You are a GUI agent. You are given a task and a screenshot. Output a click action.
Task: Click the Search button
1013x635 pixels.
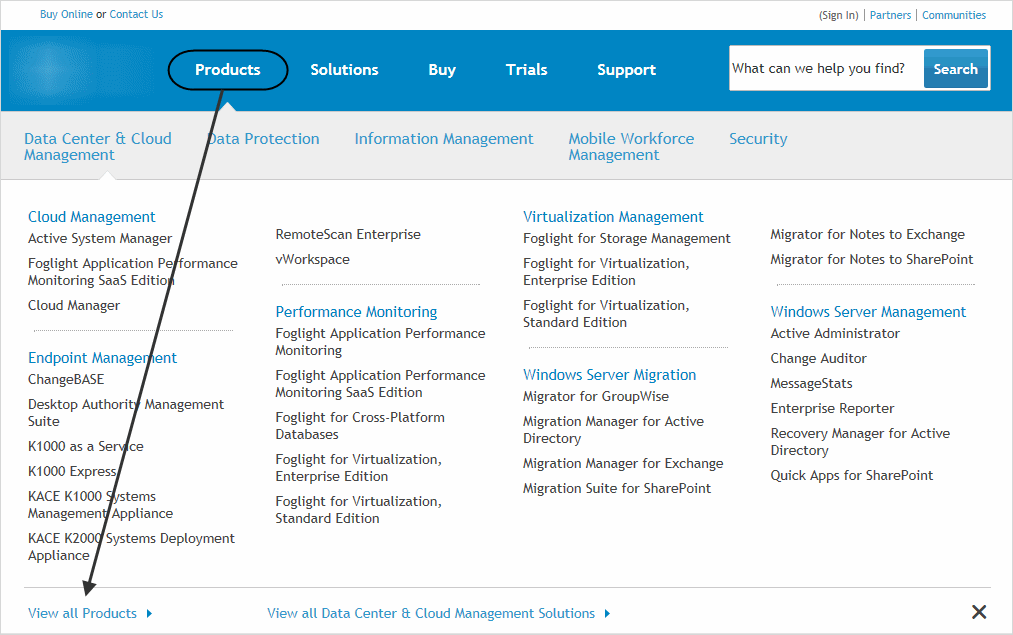955,69
